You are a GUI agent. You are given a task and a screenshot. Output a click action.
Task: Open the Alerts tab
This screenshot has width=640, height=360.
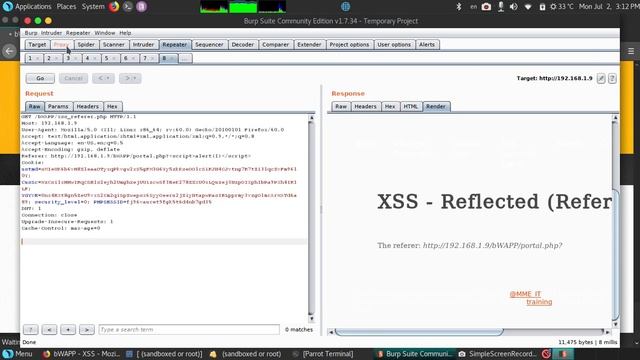[x=427, y=44]
